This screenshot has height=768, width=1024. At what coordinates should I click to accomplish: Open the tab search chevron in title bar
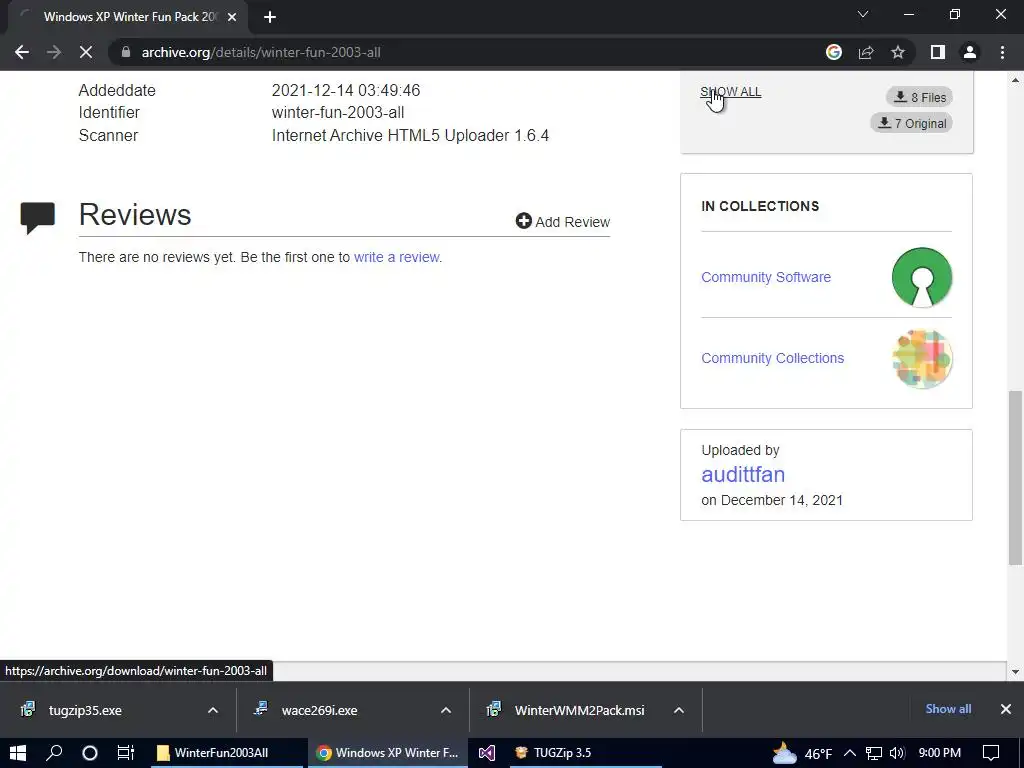[x=863, y=14]
